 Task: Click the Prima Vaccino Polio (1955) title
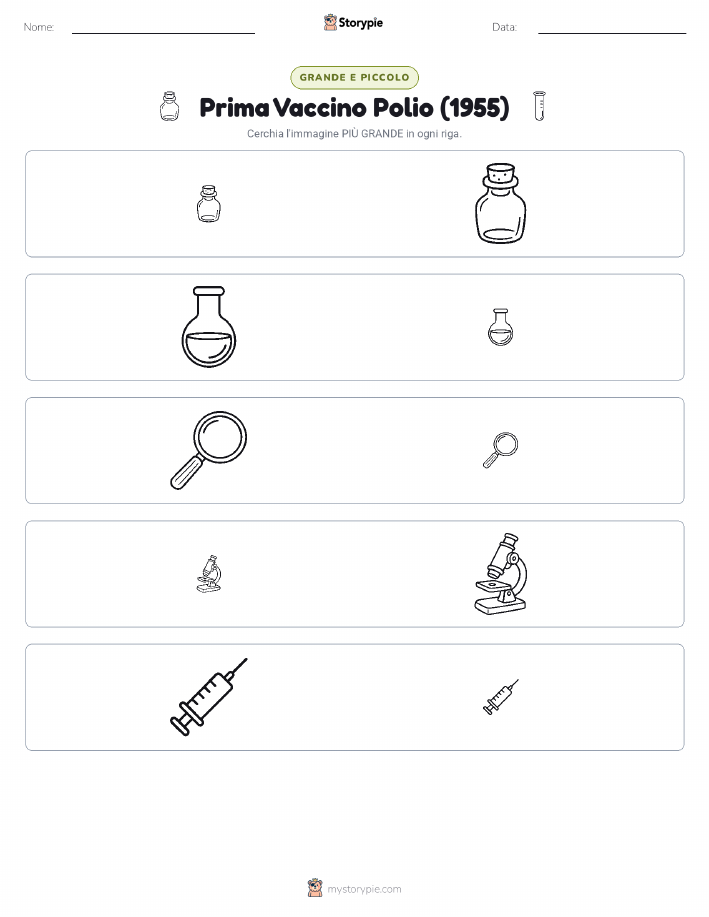(x=354, y=107)
